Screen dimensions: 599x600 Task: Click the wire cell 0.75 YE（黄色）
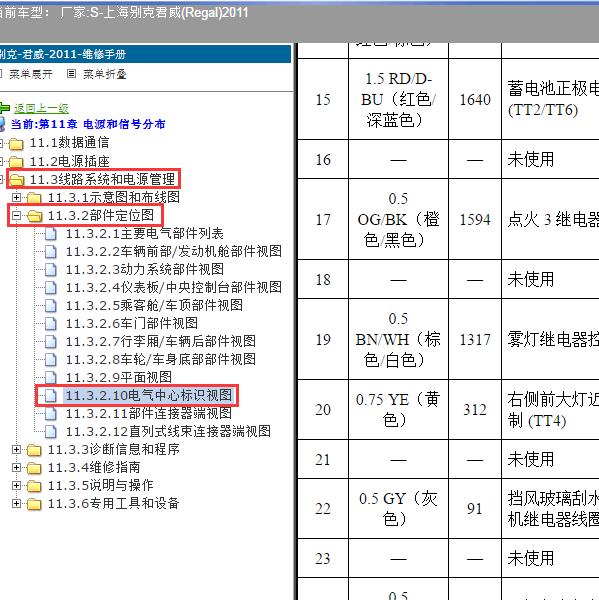[398, 410]
